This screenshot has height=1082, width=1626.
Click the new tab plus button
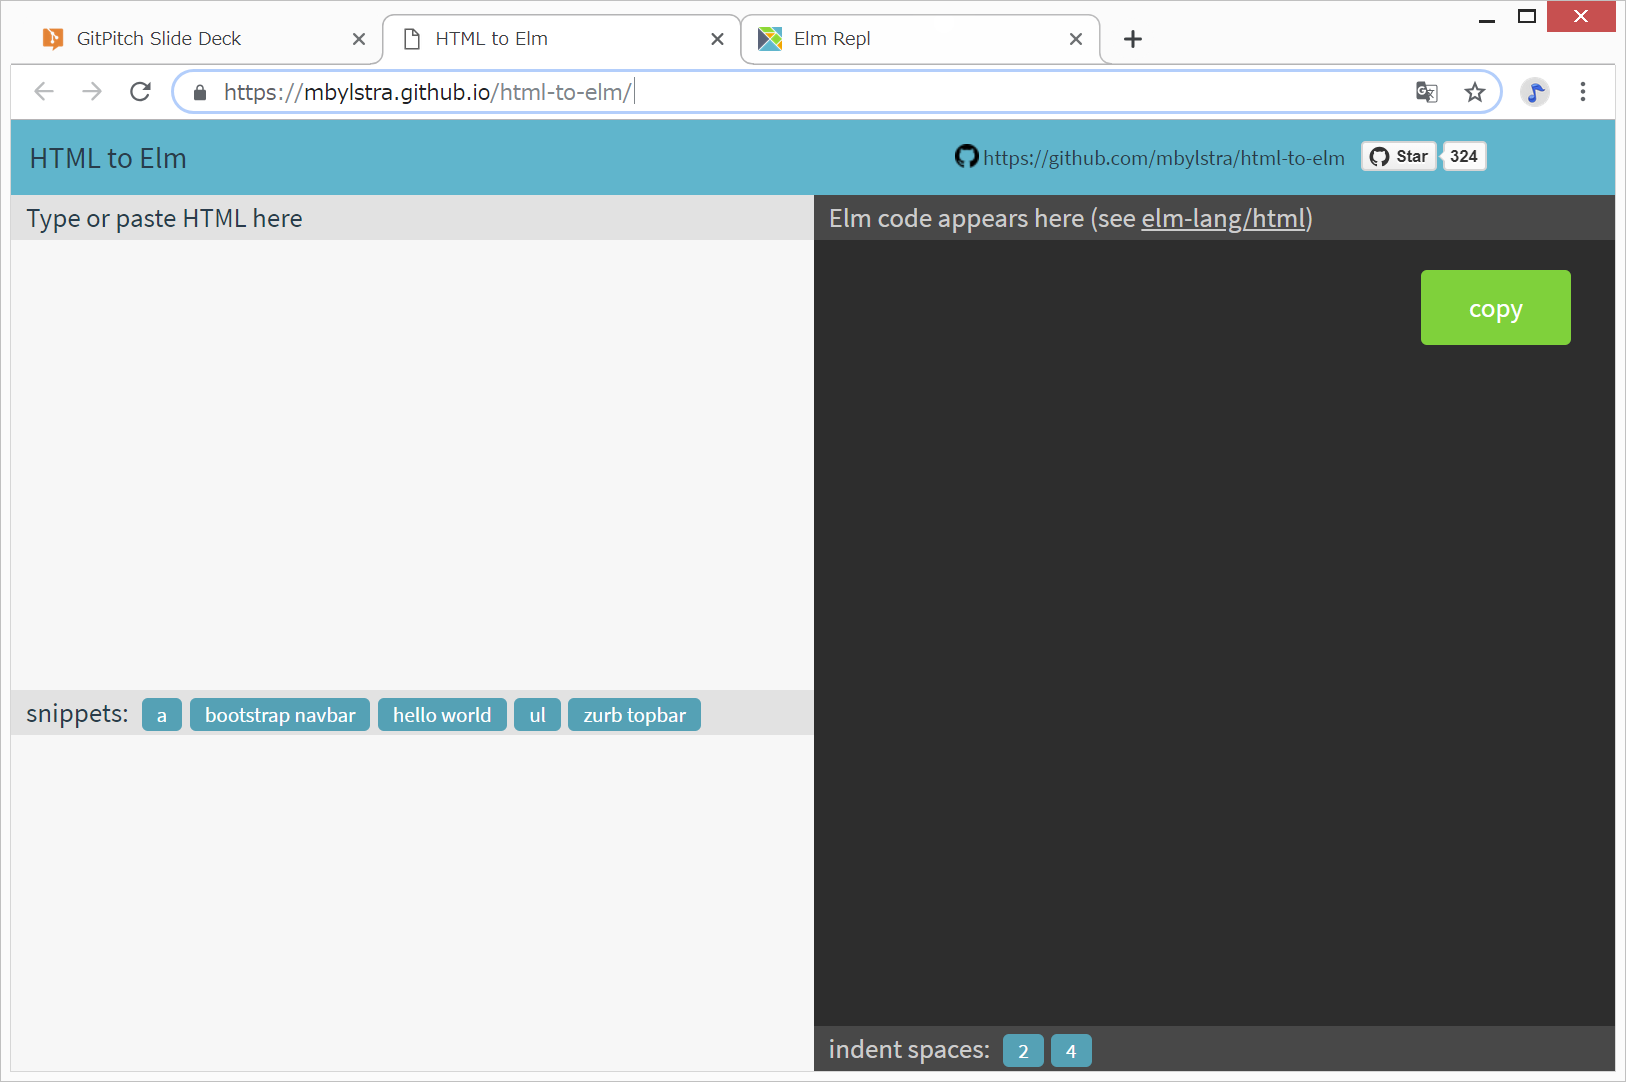(x=1132, y=39)
